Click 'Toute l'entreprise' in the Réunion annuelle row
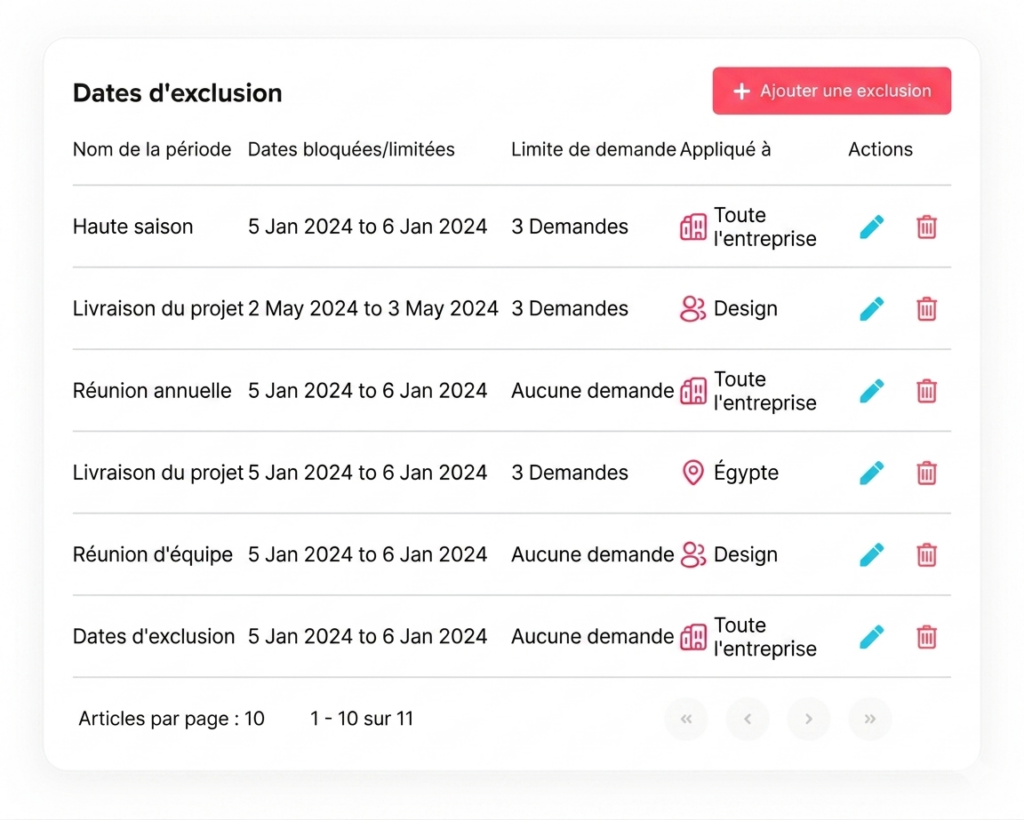Screen dimensions: 1024x820 click(765, 390)
